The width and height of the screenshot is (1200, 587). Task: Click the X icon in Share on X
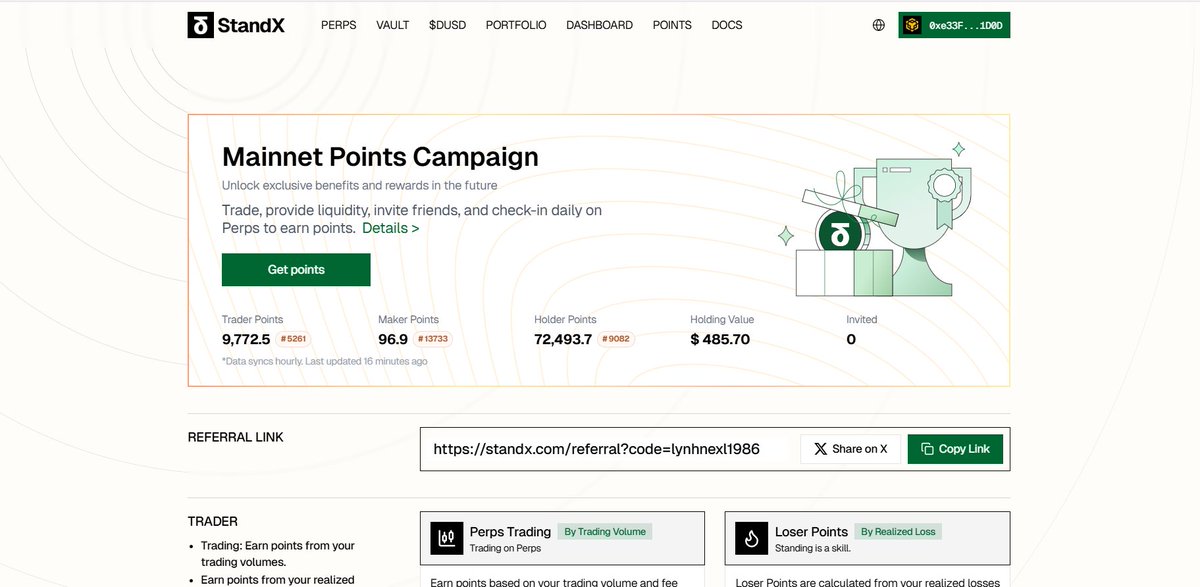tap(822, 448)
